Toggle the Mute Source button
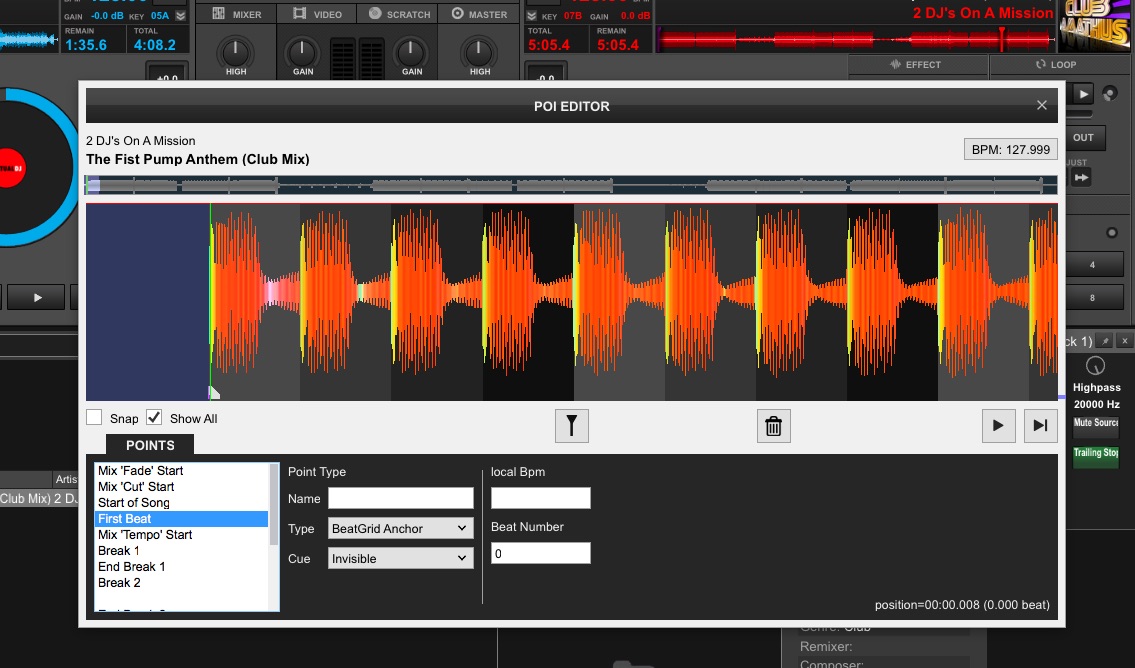 (1096, 425)
